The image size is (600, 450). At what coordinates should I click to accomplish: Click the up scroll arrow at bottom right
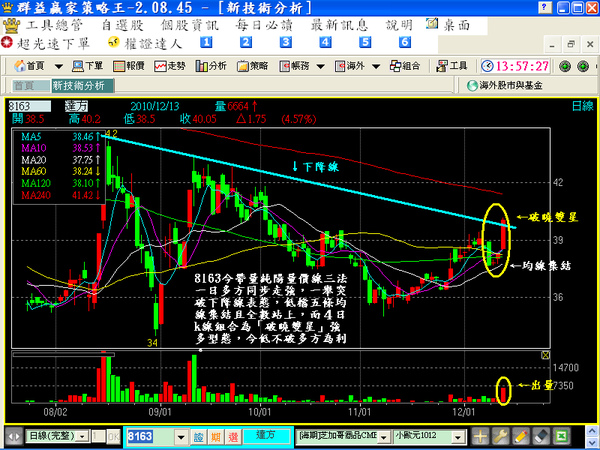coord(591,431)
